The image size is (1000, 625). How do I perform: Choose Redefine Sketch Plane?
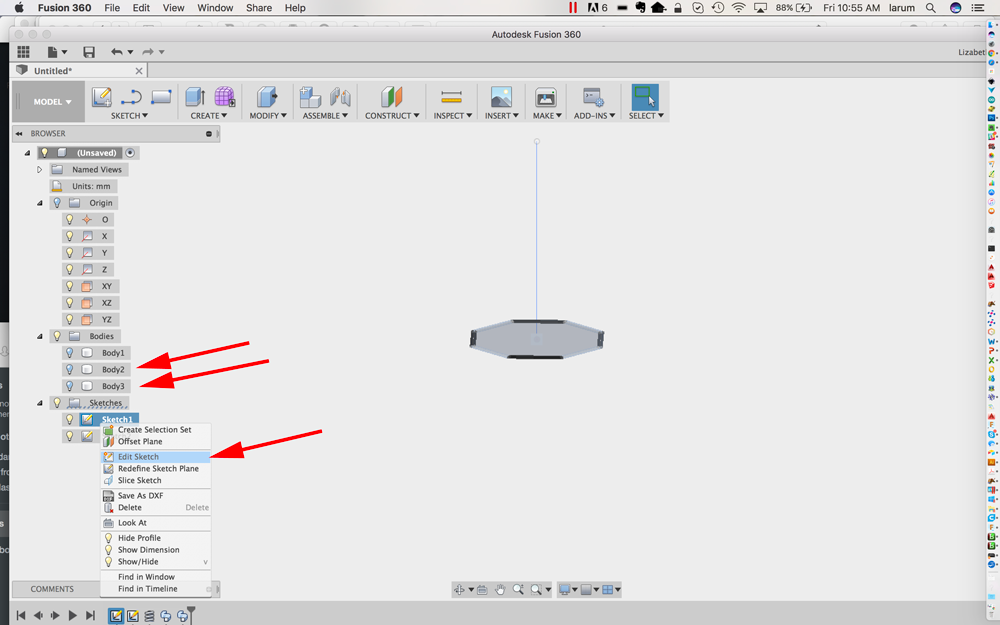click(156, 468)
